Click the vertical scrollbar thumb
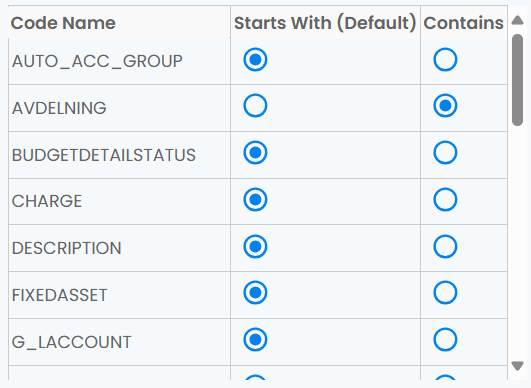The width and height of the screenshot is (531, 388). 517,80
